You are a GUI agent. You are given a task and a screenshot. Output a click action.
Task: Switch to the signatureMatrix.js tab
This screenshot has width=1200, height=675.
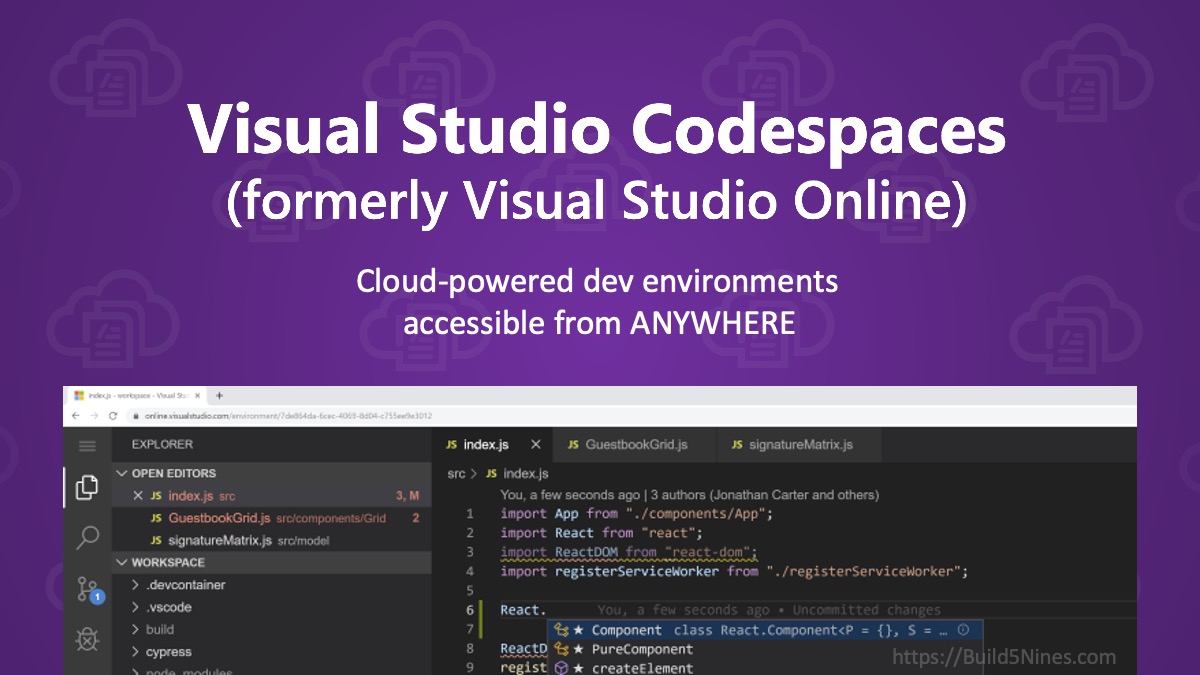pos(800,444)
